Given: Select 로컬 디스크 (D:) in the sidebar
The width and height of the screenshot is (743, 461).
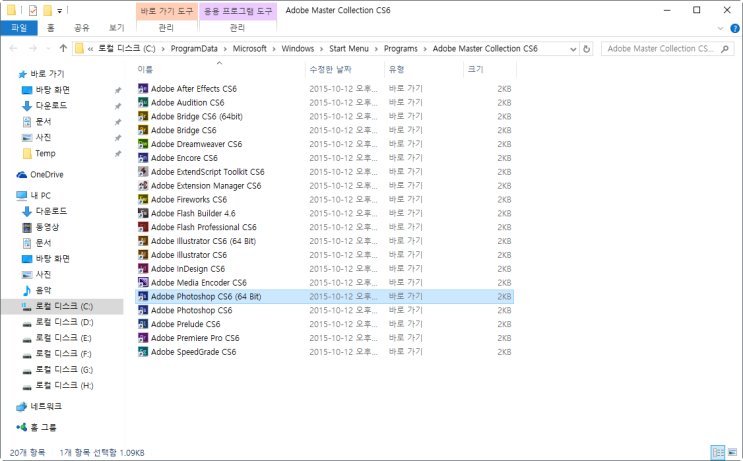Looking at the screenshot, I should coord(64,322).
